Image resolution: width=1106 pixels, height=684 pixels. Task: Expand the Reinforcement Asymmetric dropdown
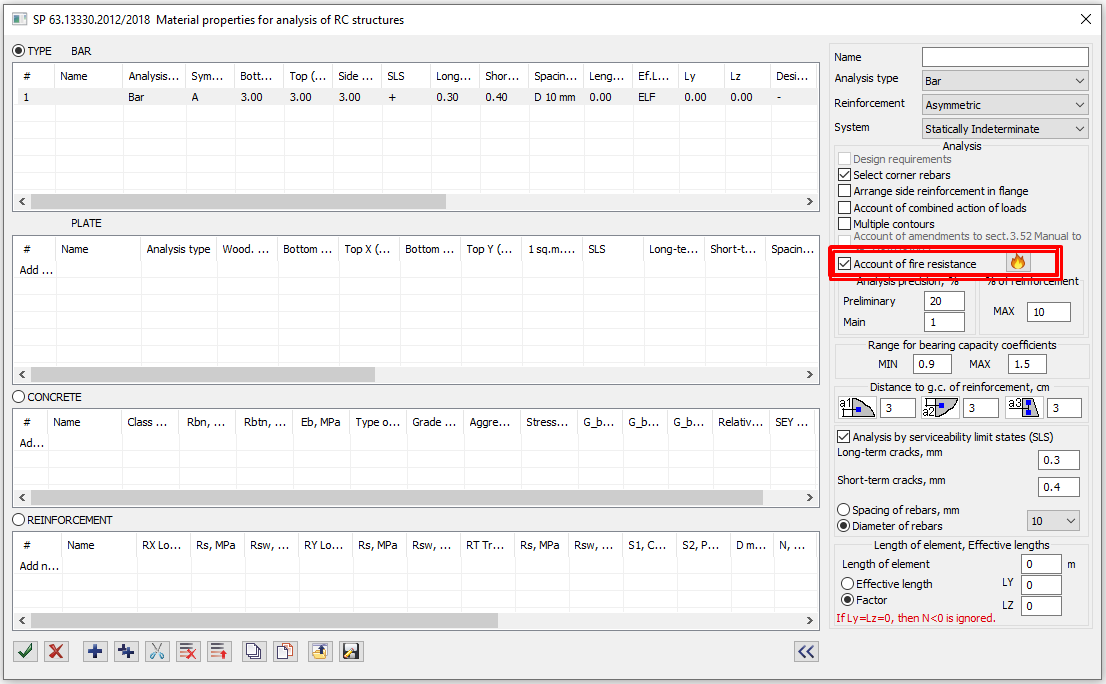(x=1005, y=104)
